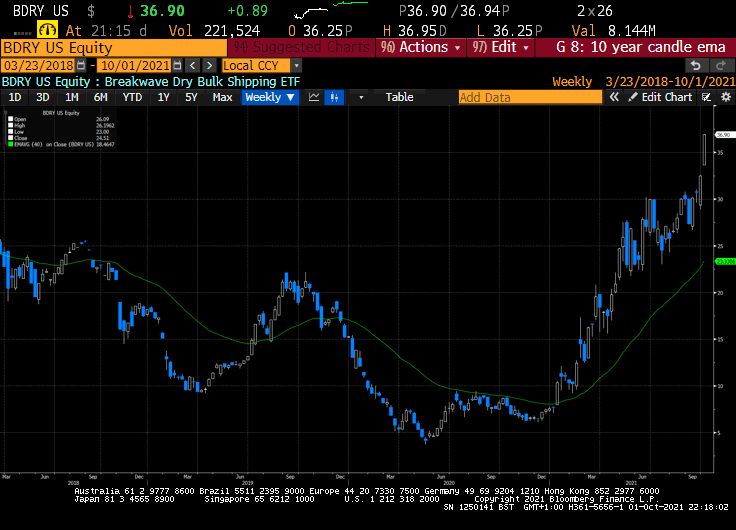
Task: Toggle High series checkbox in legend
Action: pyautogui.click(x=10, y=125)
